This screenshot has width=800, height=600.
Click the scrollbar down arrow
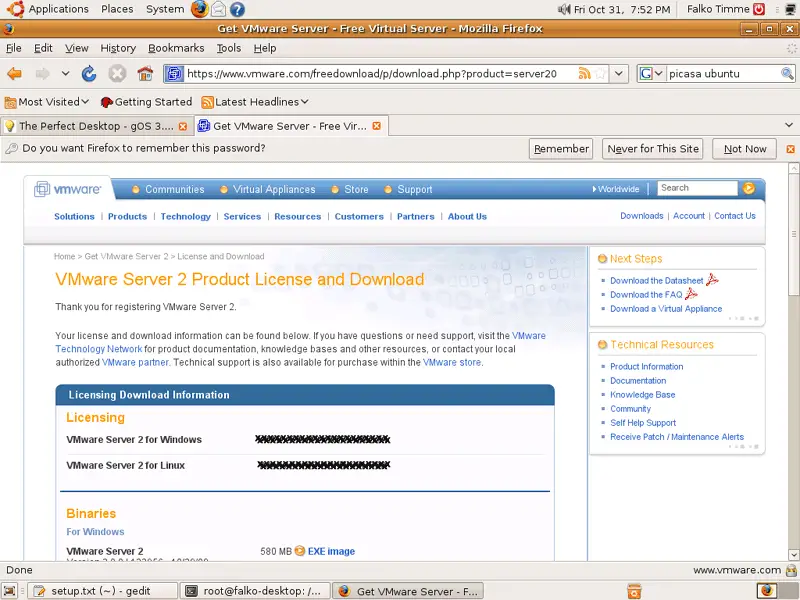(x=793, y=554)
